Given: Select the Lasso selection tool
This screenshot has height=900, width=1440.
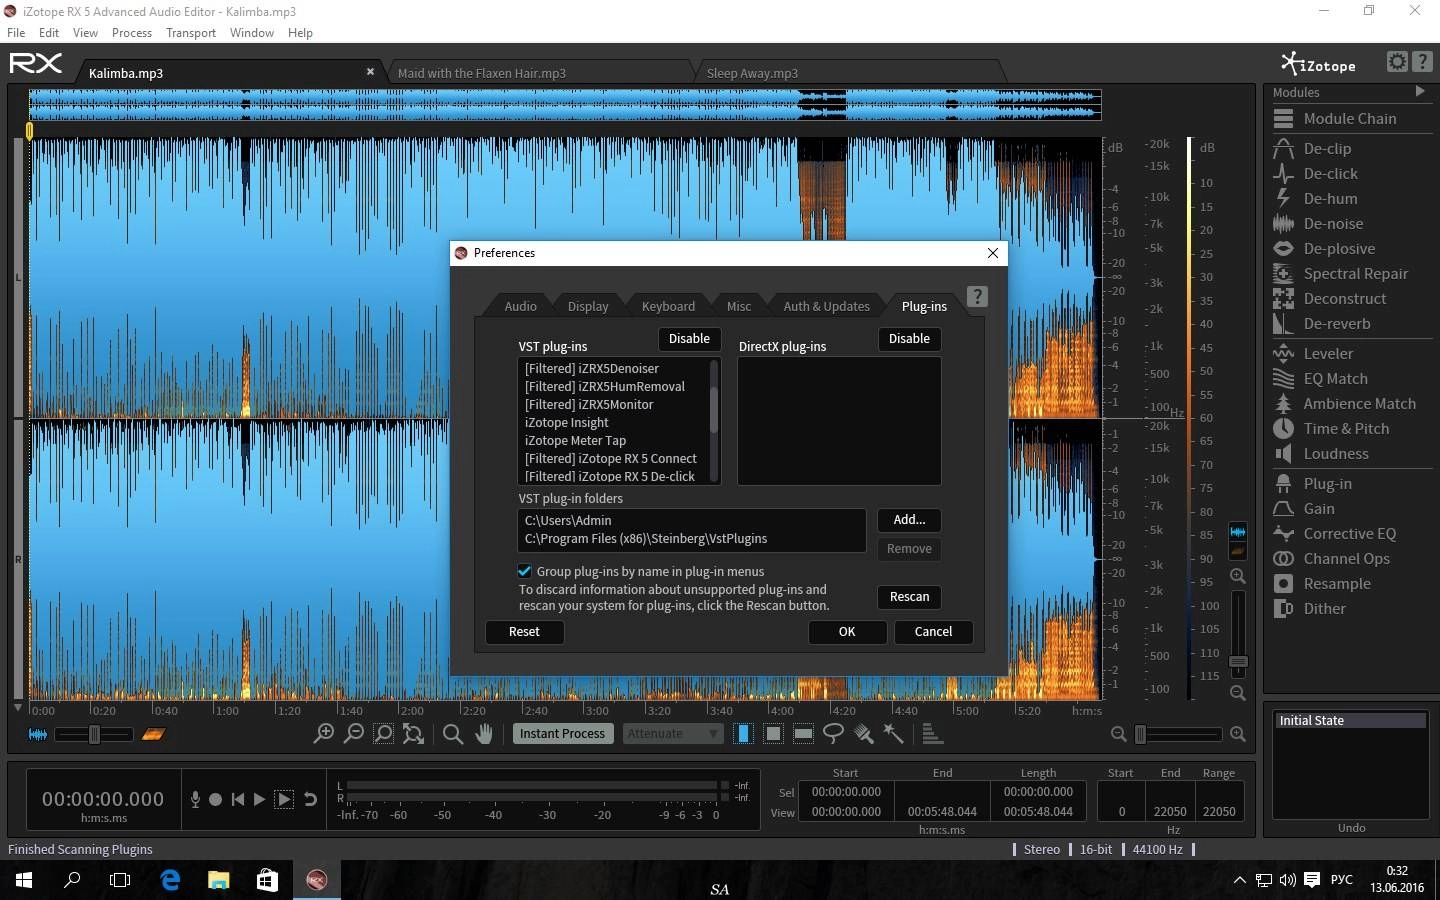Looking at the screenshot, I should point(833,734).
